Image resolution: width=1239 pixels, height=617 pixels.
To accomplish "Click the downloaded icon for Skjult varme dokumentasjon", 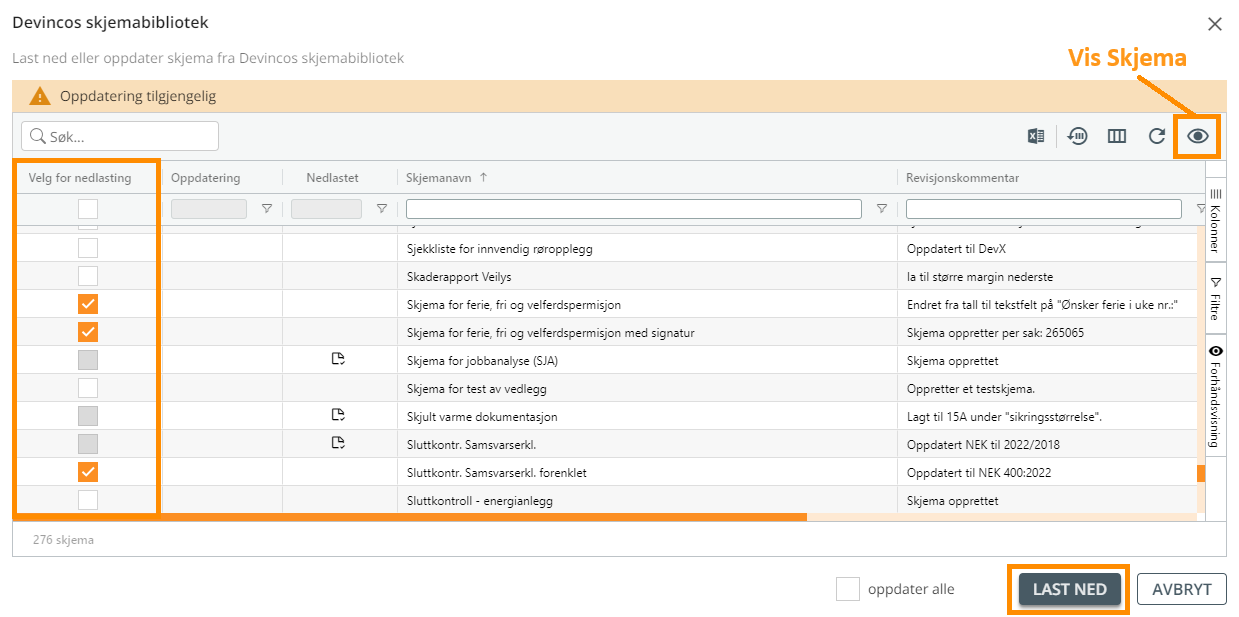I will [x=338, y=415].
